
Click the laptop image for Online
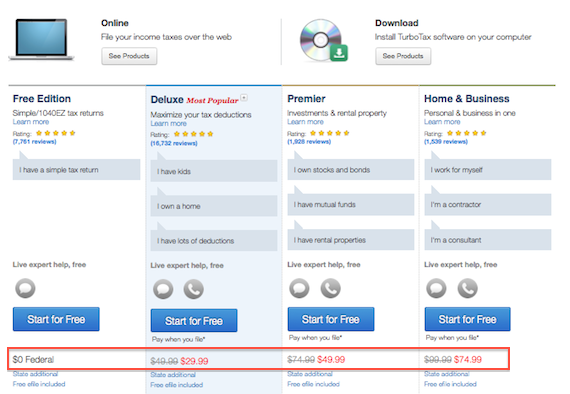pyautogui.click(x=41, y=40)
